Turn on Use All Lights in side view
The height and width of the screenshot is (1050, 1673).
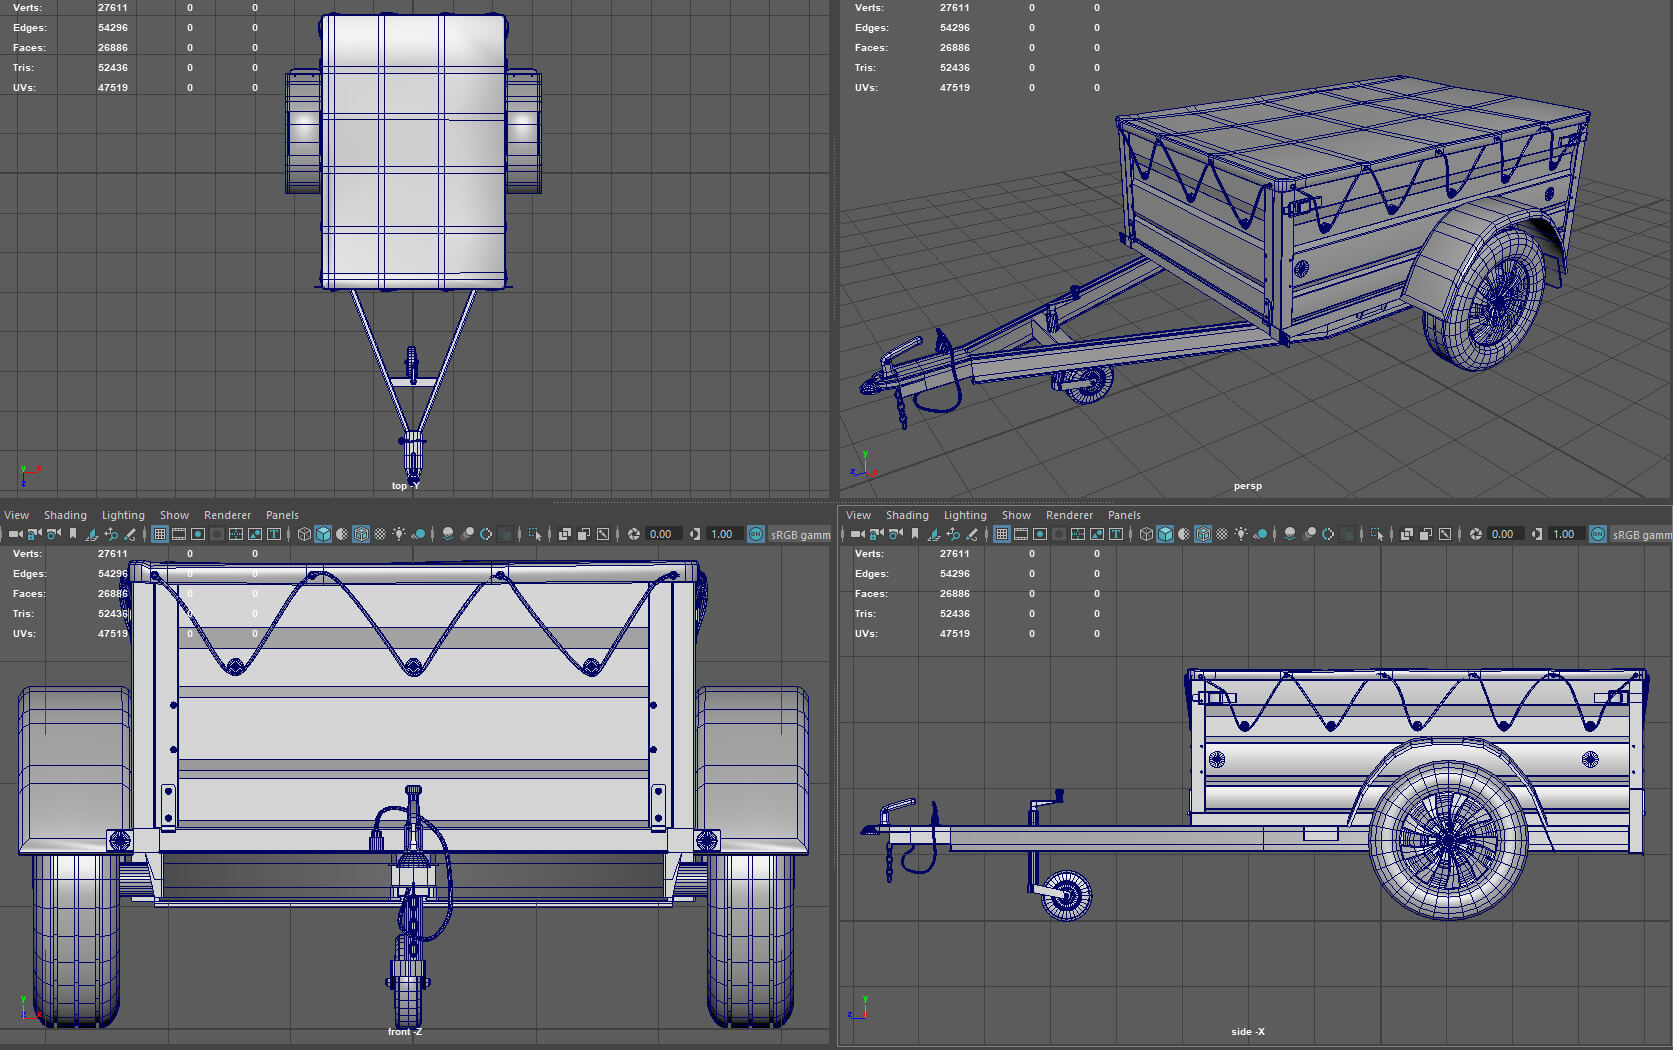coord(1241,534)
